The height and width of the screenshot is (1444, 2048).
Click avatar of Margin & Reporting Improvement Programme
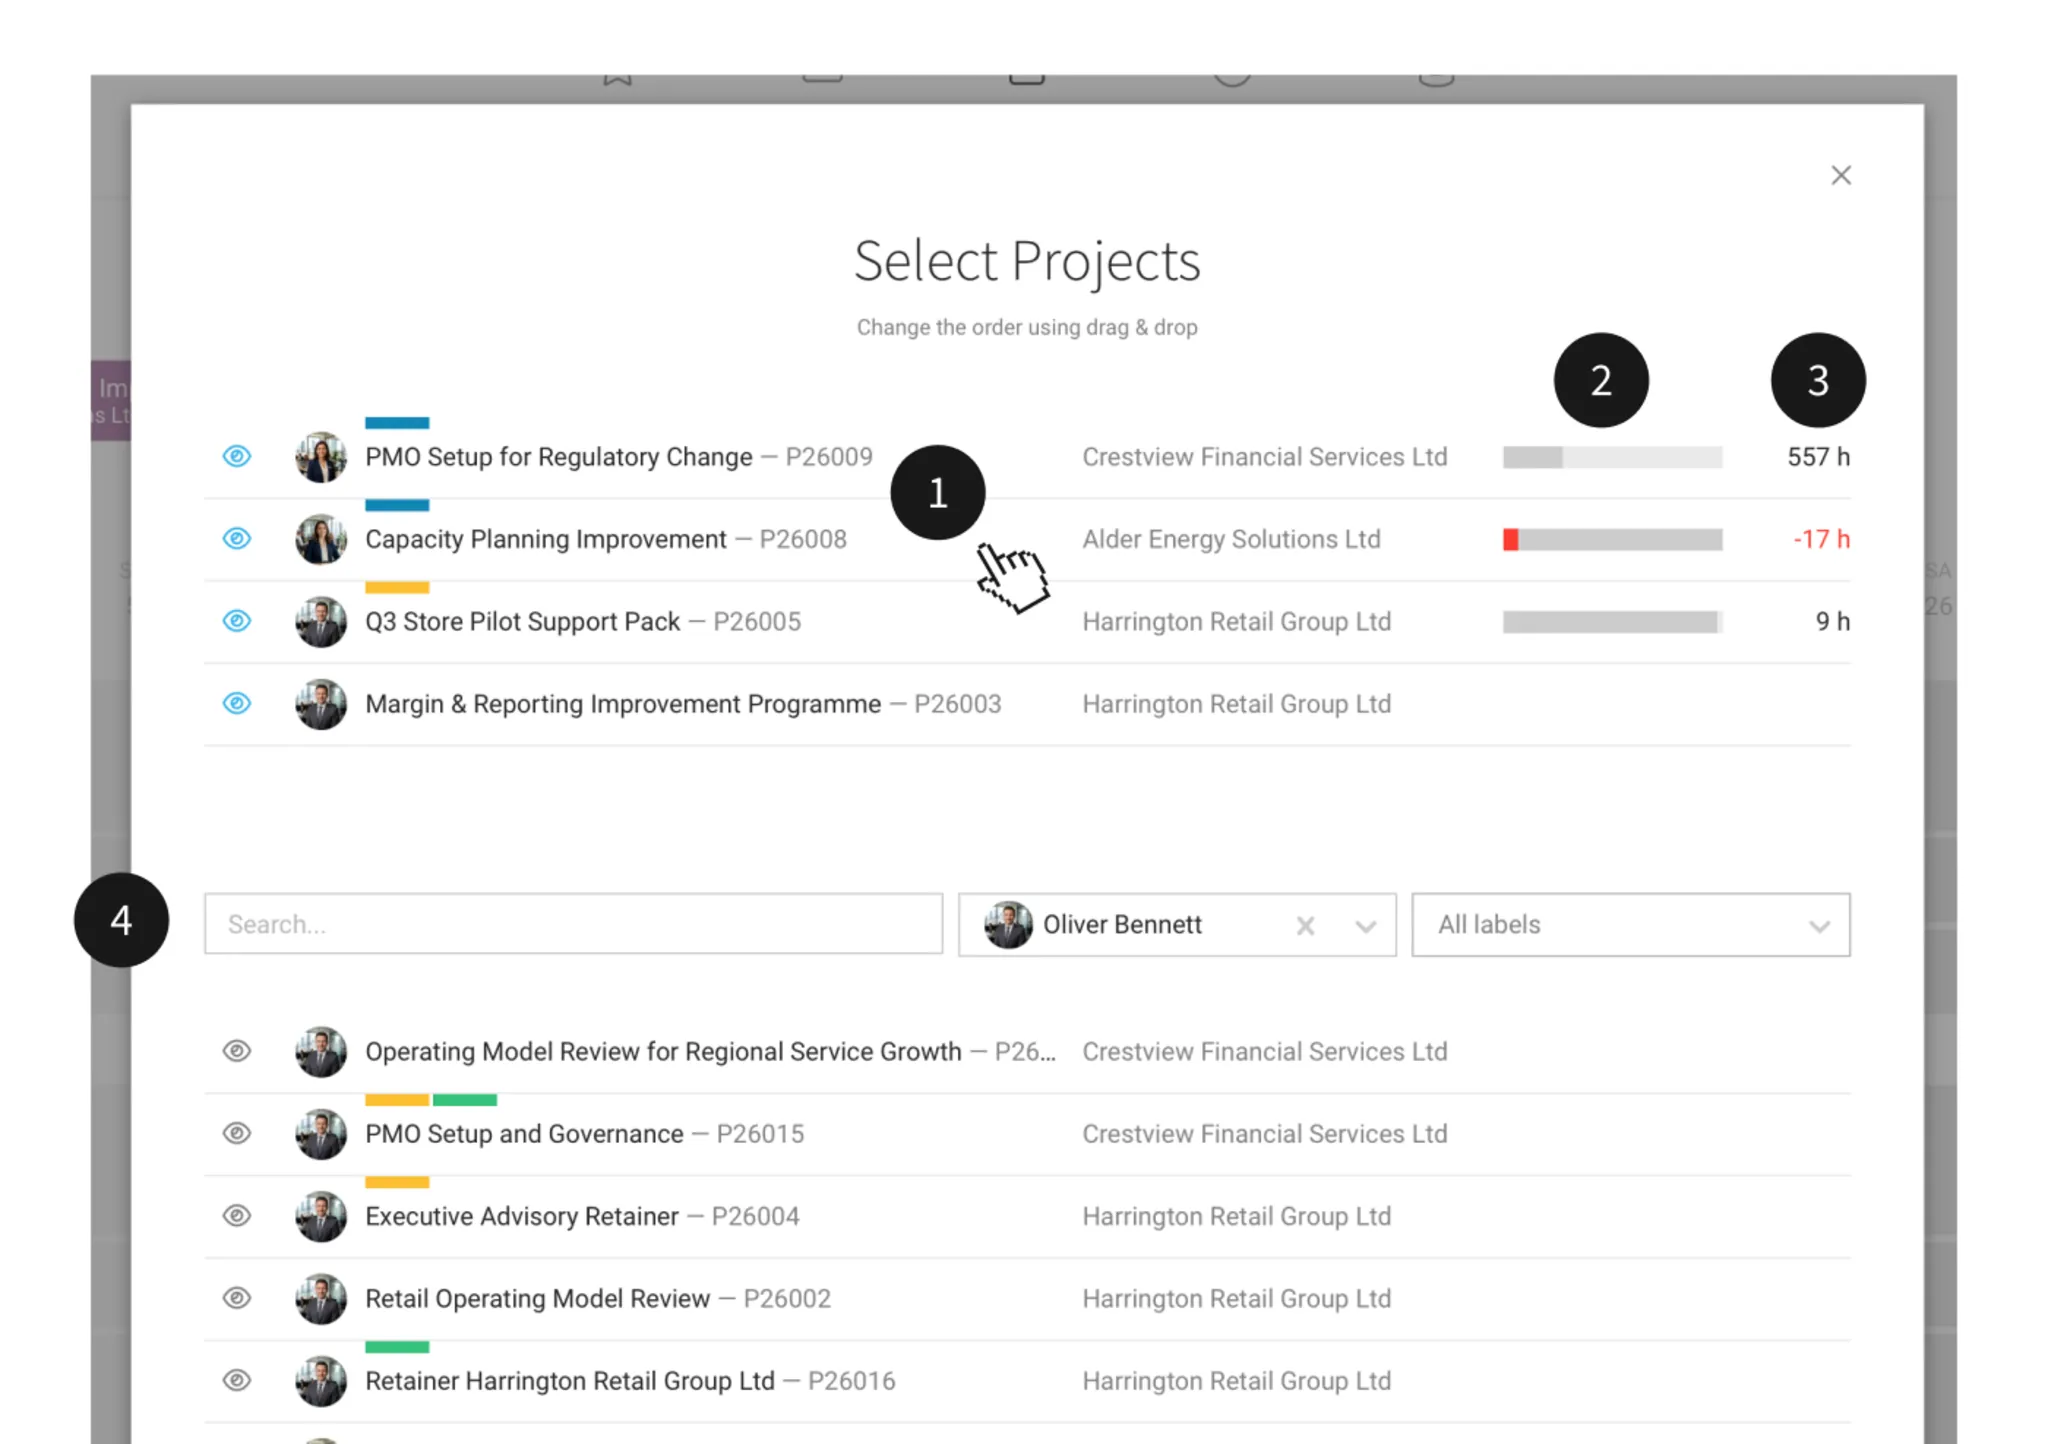(x=321, y=704)
